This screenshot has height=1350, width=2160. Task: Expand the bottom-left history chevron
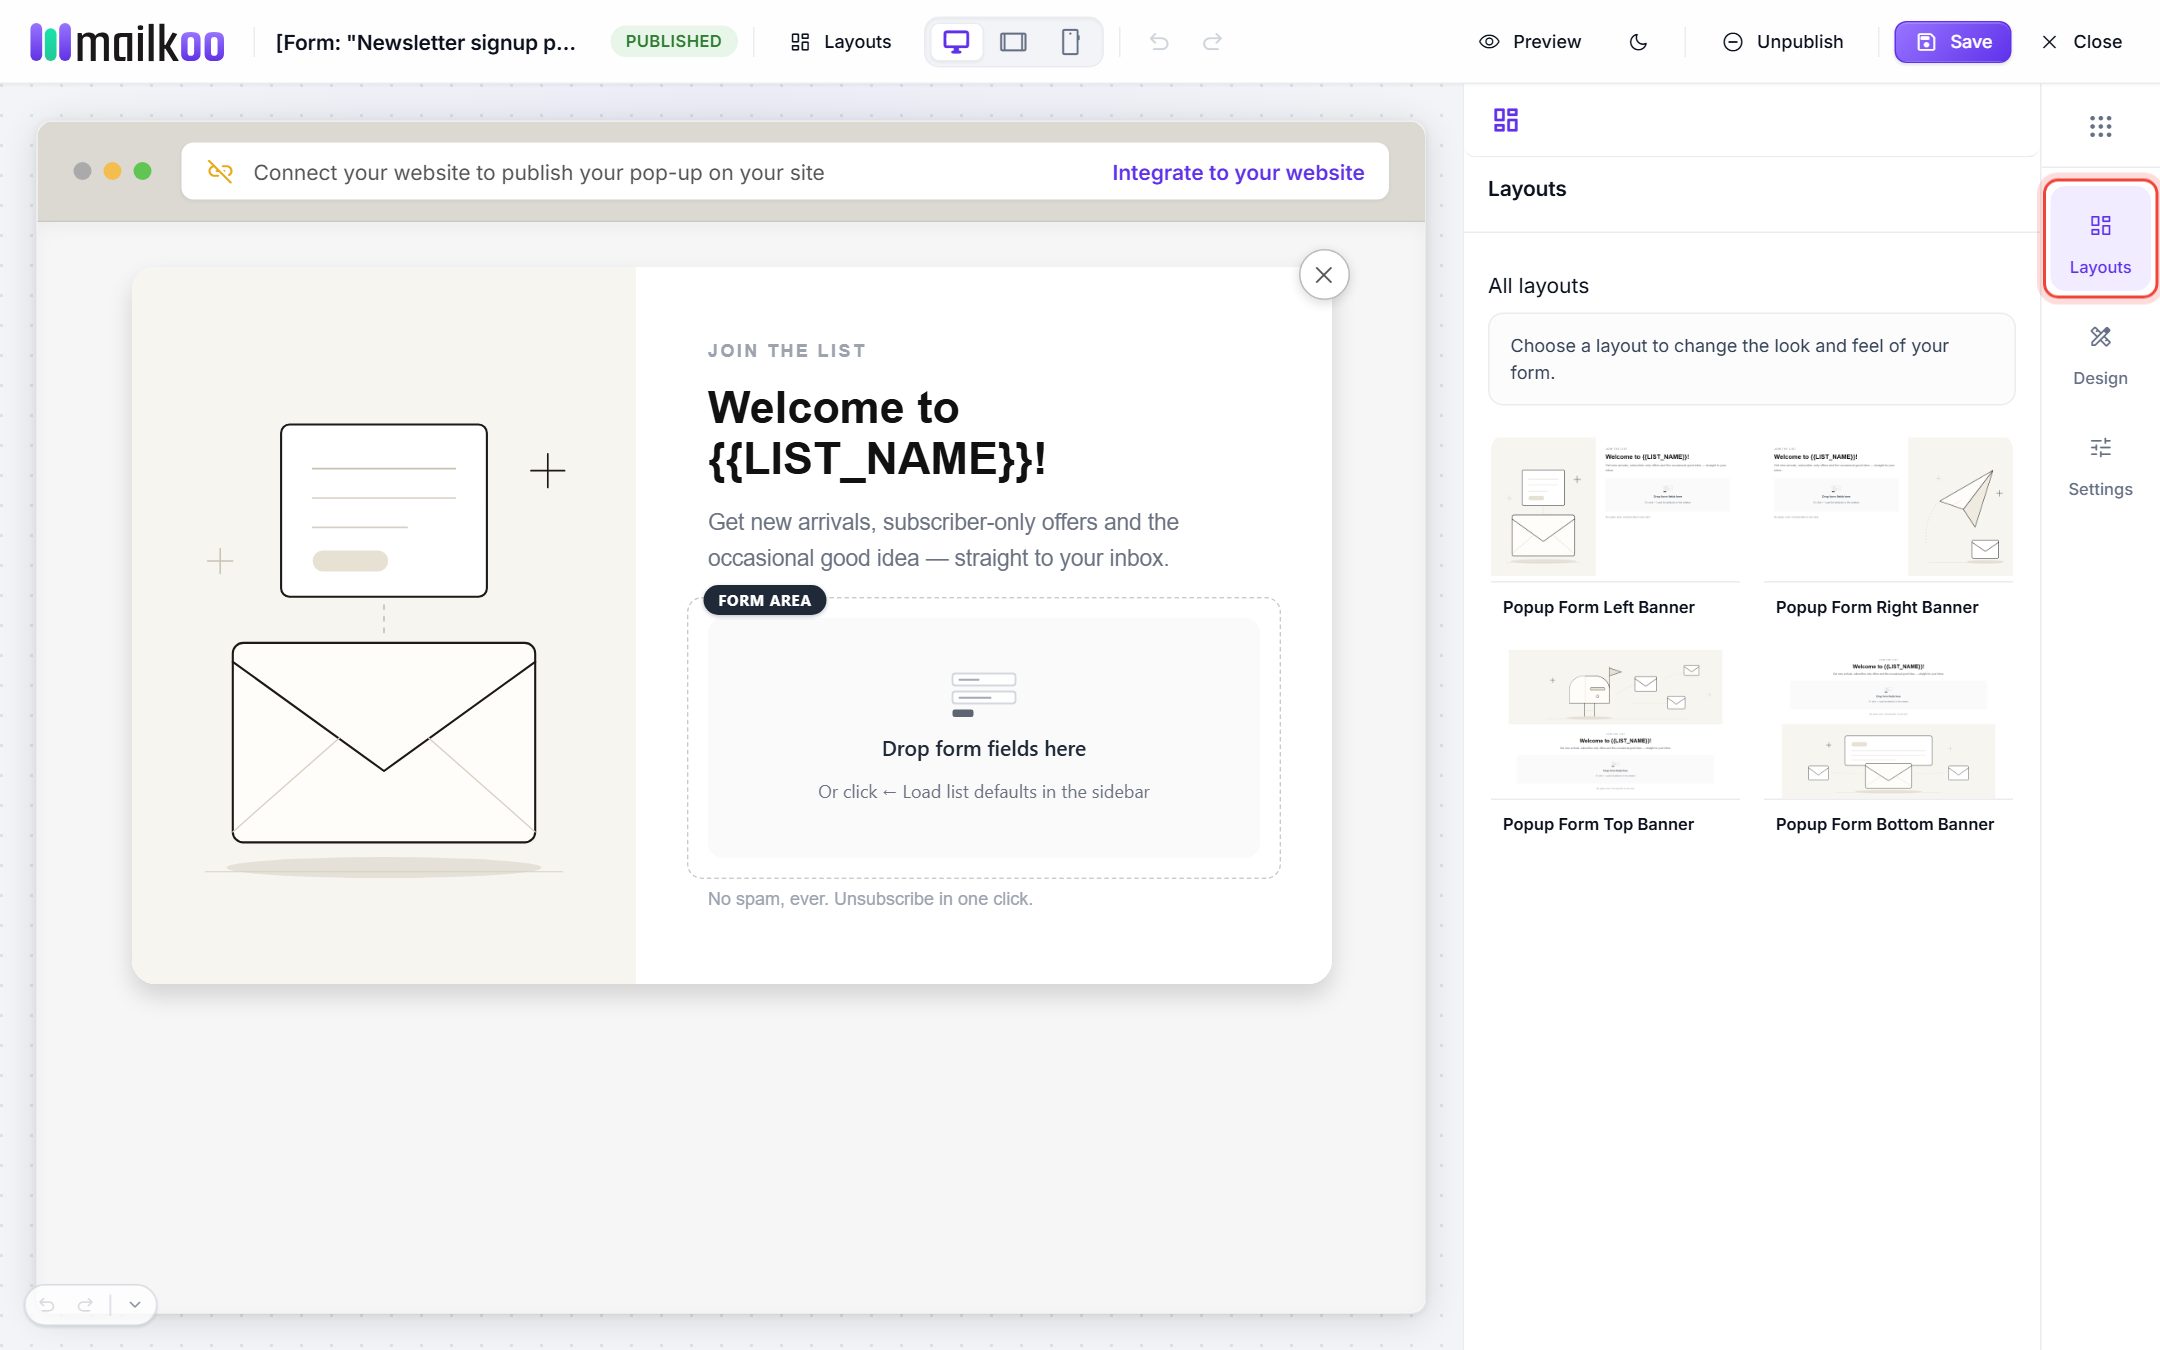coord(135,1305)
